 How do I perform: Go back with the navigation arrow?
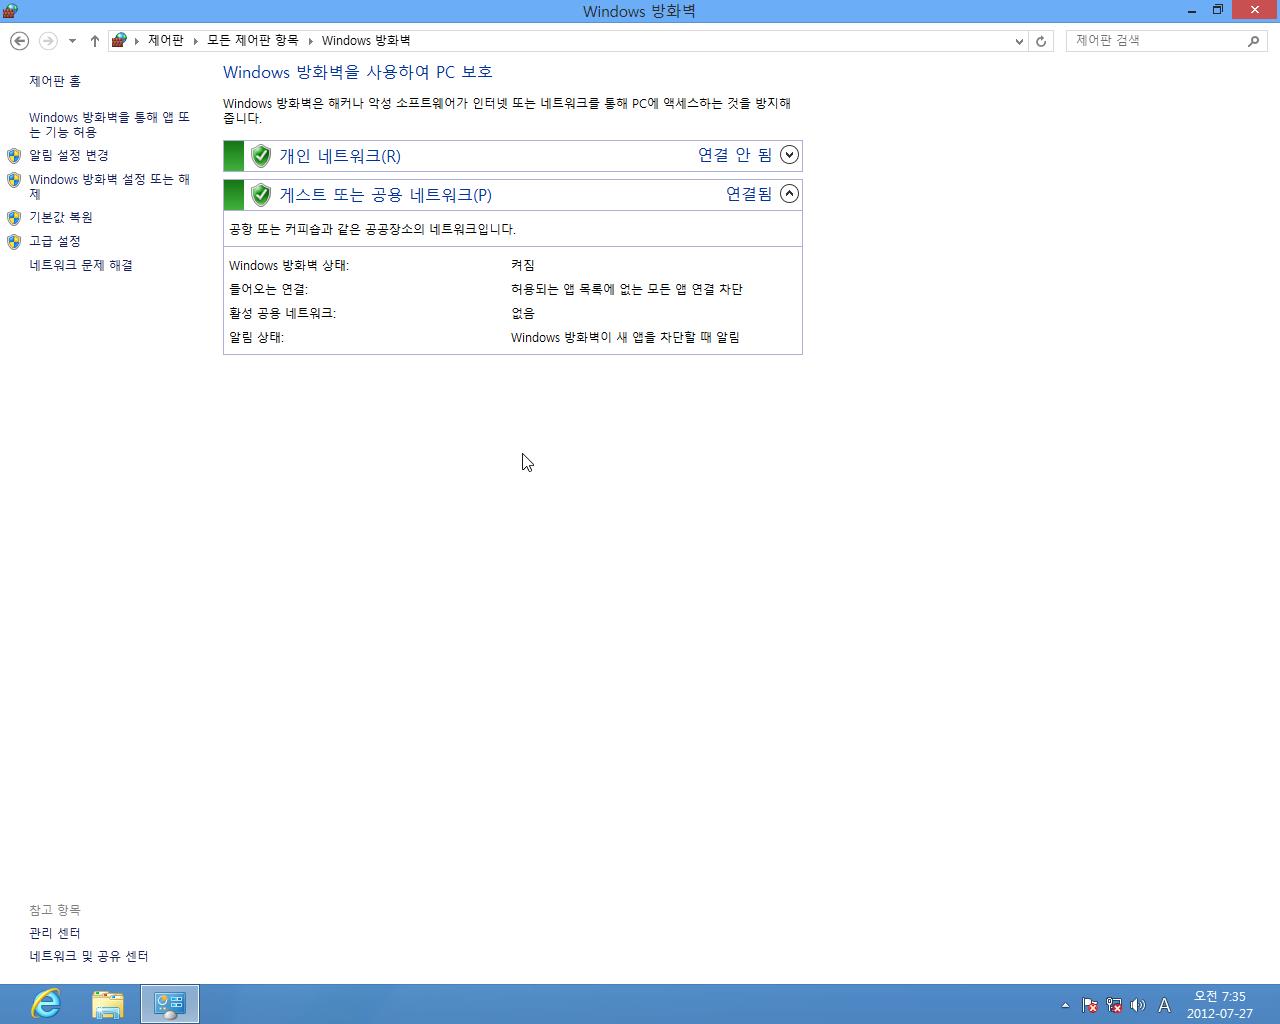point(19,41)
